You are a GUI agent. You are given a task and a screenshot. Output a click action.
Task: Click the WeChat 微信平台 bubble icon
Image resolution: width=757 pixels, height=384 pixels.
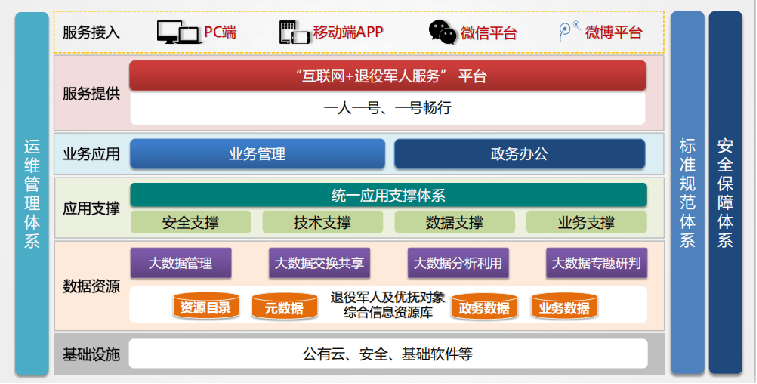pyautogui.click(x=443, y=32)
